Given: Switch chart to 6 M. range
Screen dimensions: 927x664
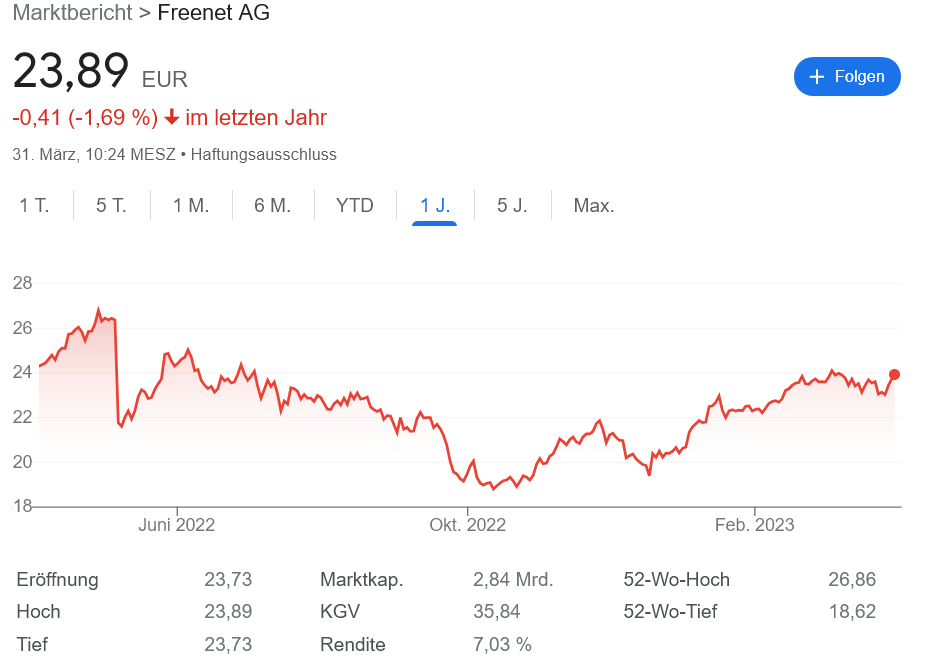Looking at the screenshot, I should [272, 206].
